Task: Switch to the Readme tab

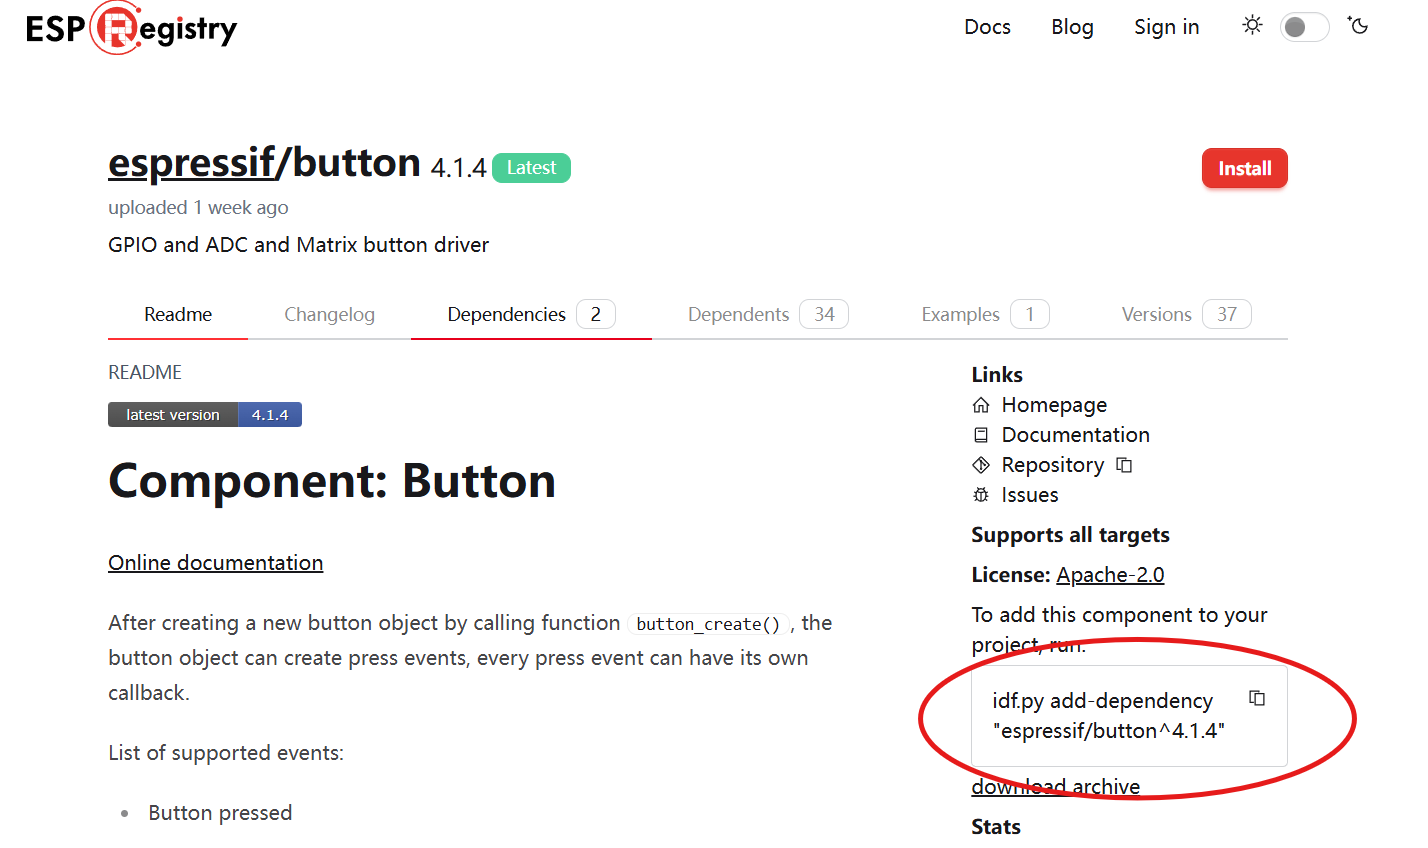Action: (178, 314)
